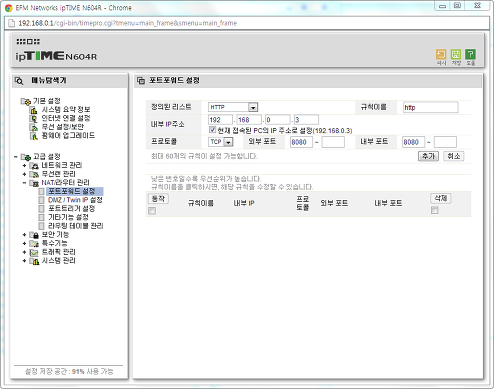The width and height of the screenshot is (494, 389).
Task: Collapse the 고급 설정 tree node
Action: (x=15, y=157)
